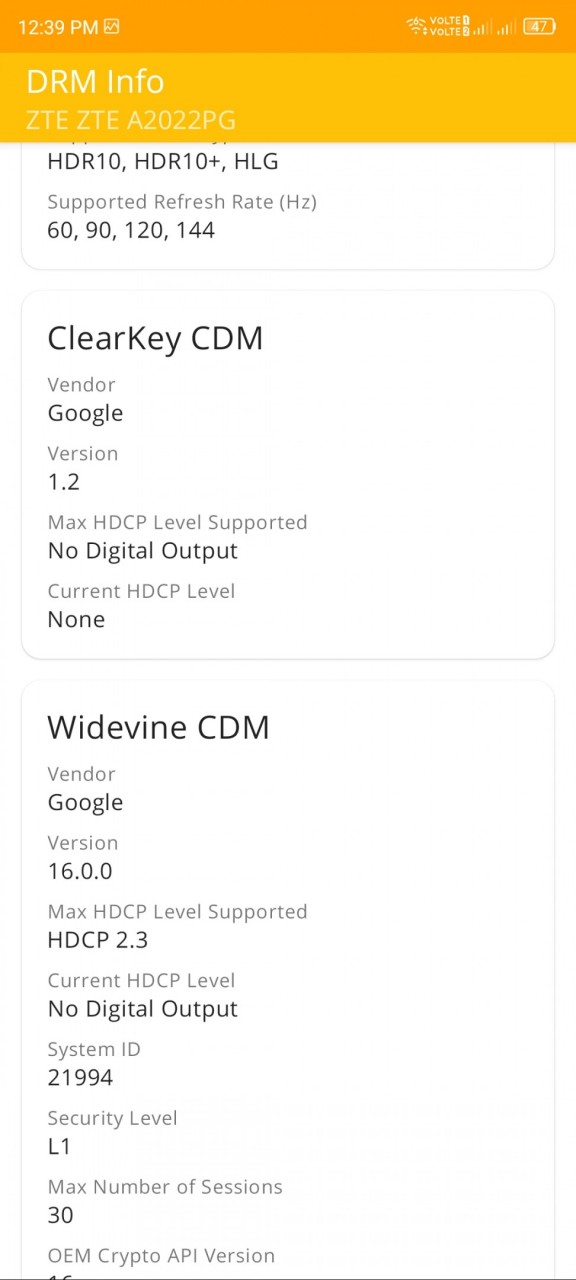Tap the 12:39 PM clock

[58, 27]
